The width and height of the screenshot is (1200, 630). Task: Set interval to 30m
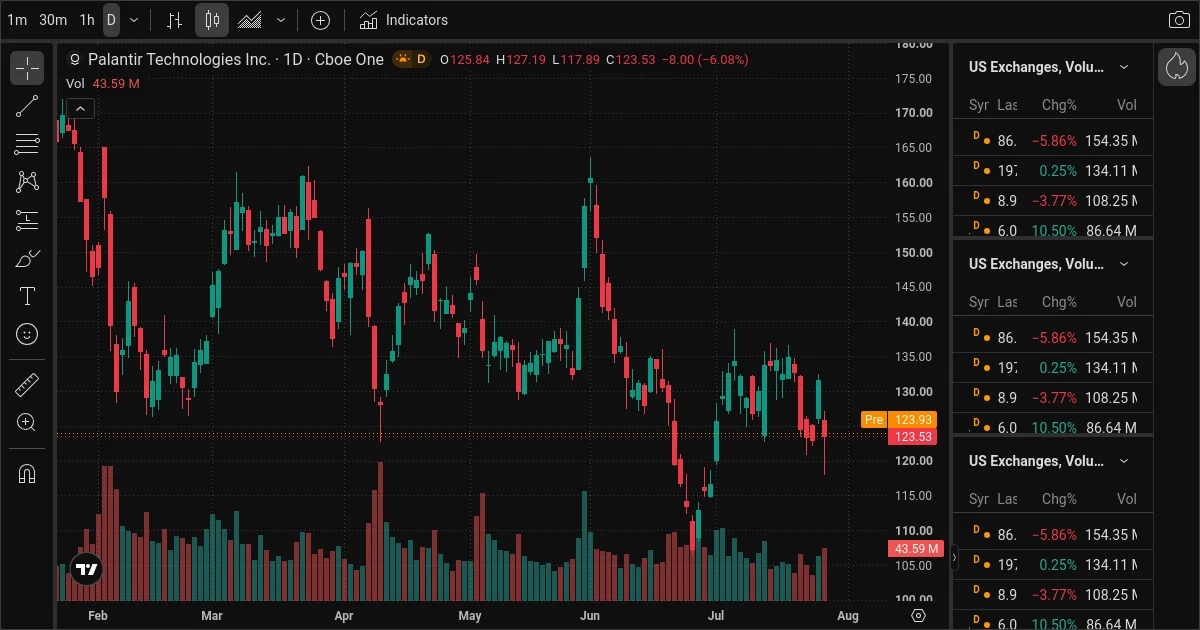[53, 20]
